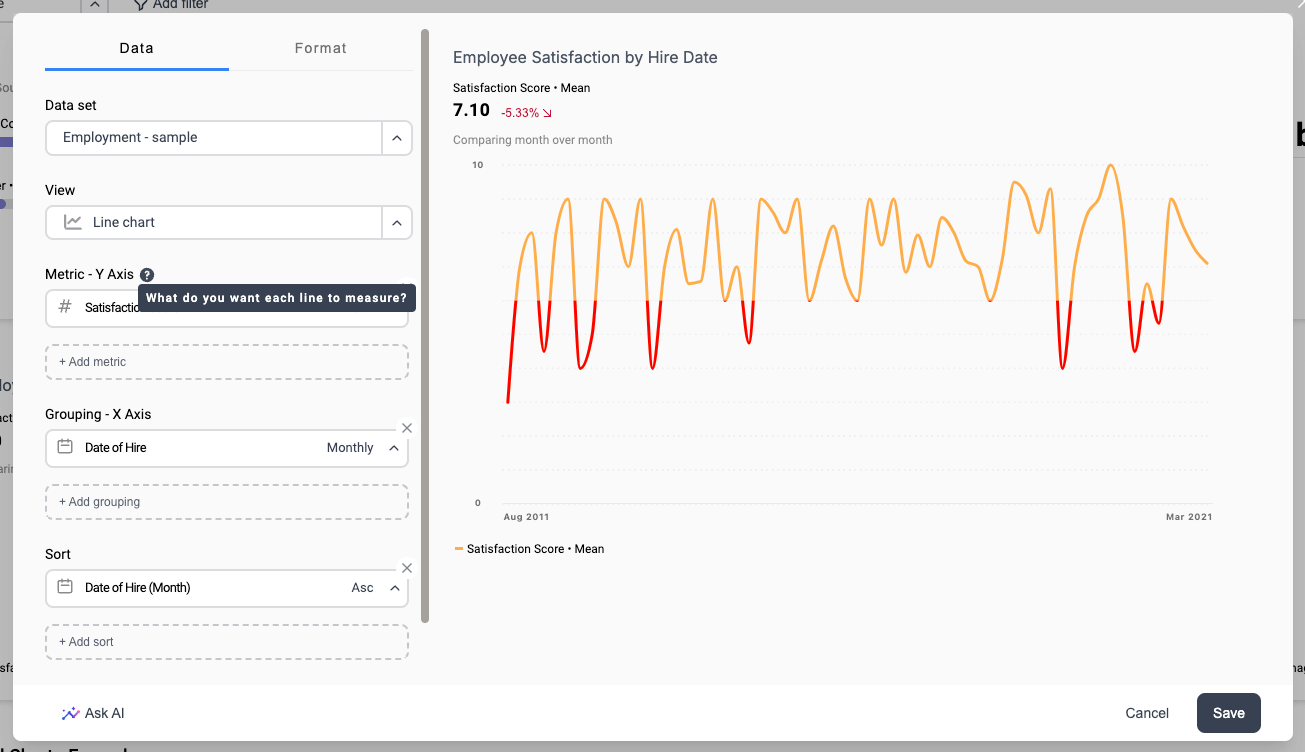The image size is (1305, 752).
Task: Click the Aug 2011 axis label
Action: click(526, 517)
